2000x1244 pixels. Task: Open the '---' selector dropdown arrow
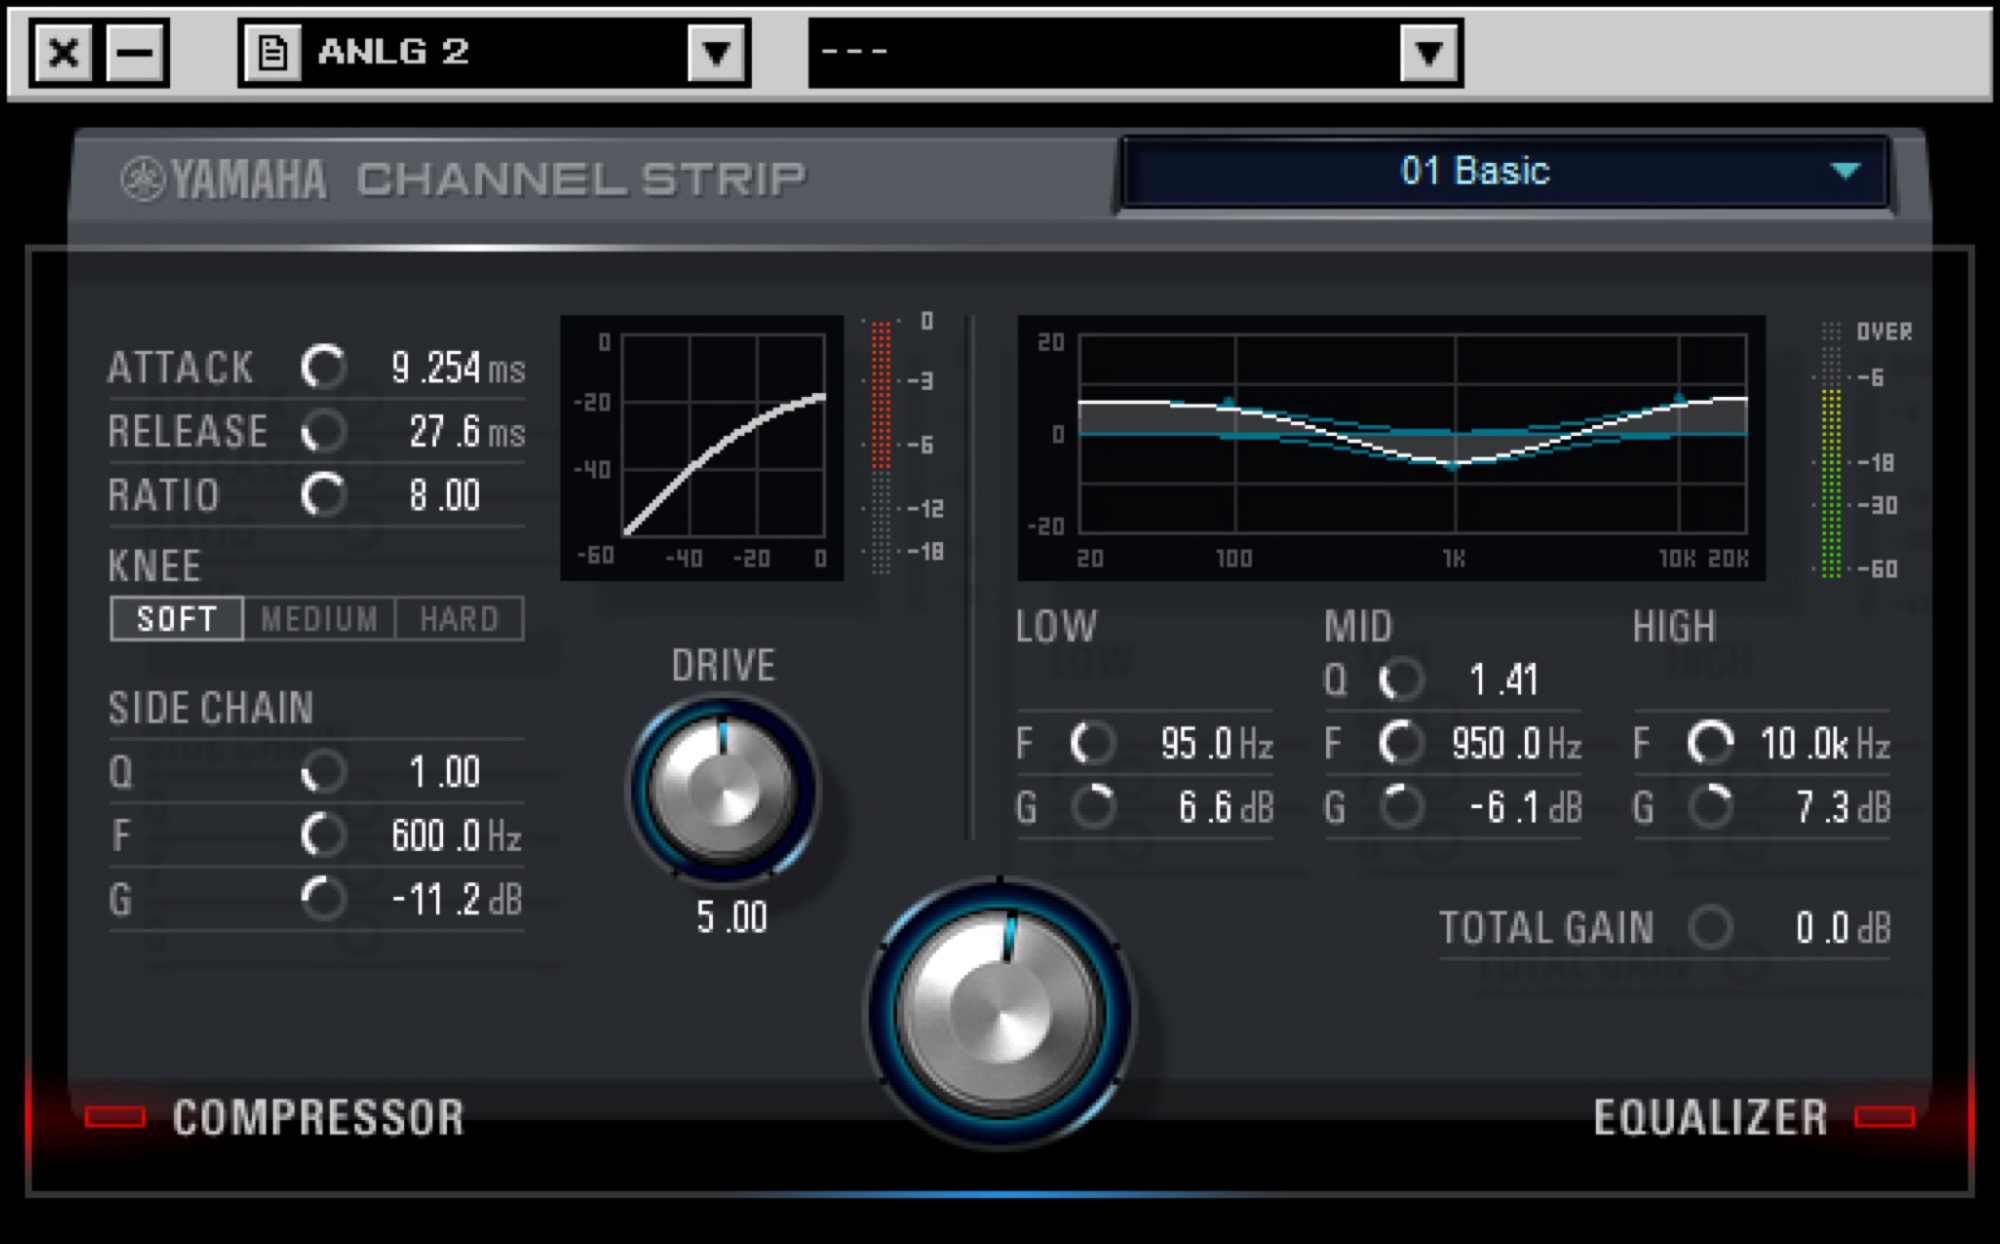[1429, 52]
